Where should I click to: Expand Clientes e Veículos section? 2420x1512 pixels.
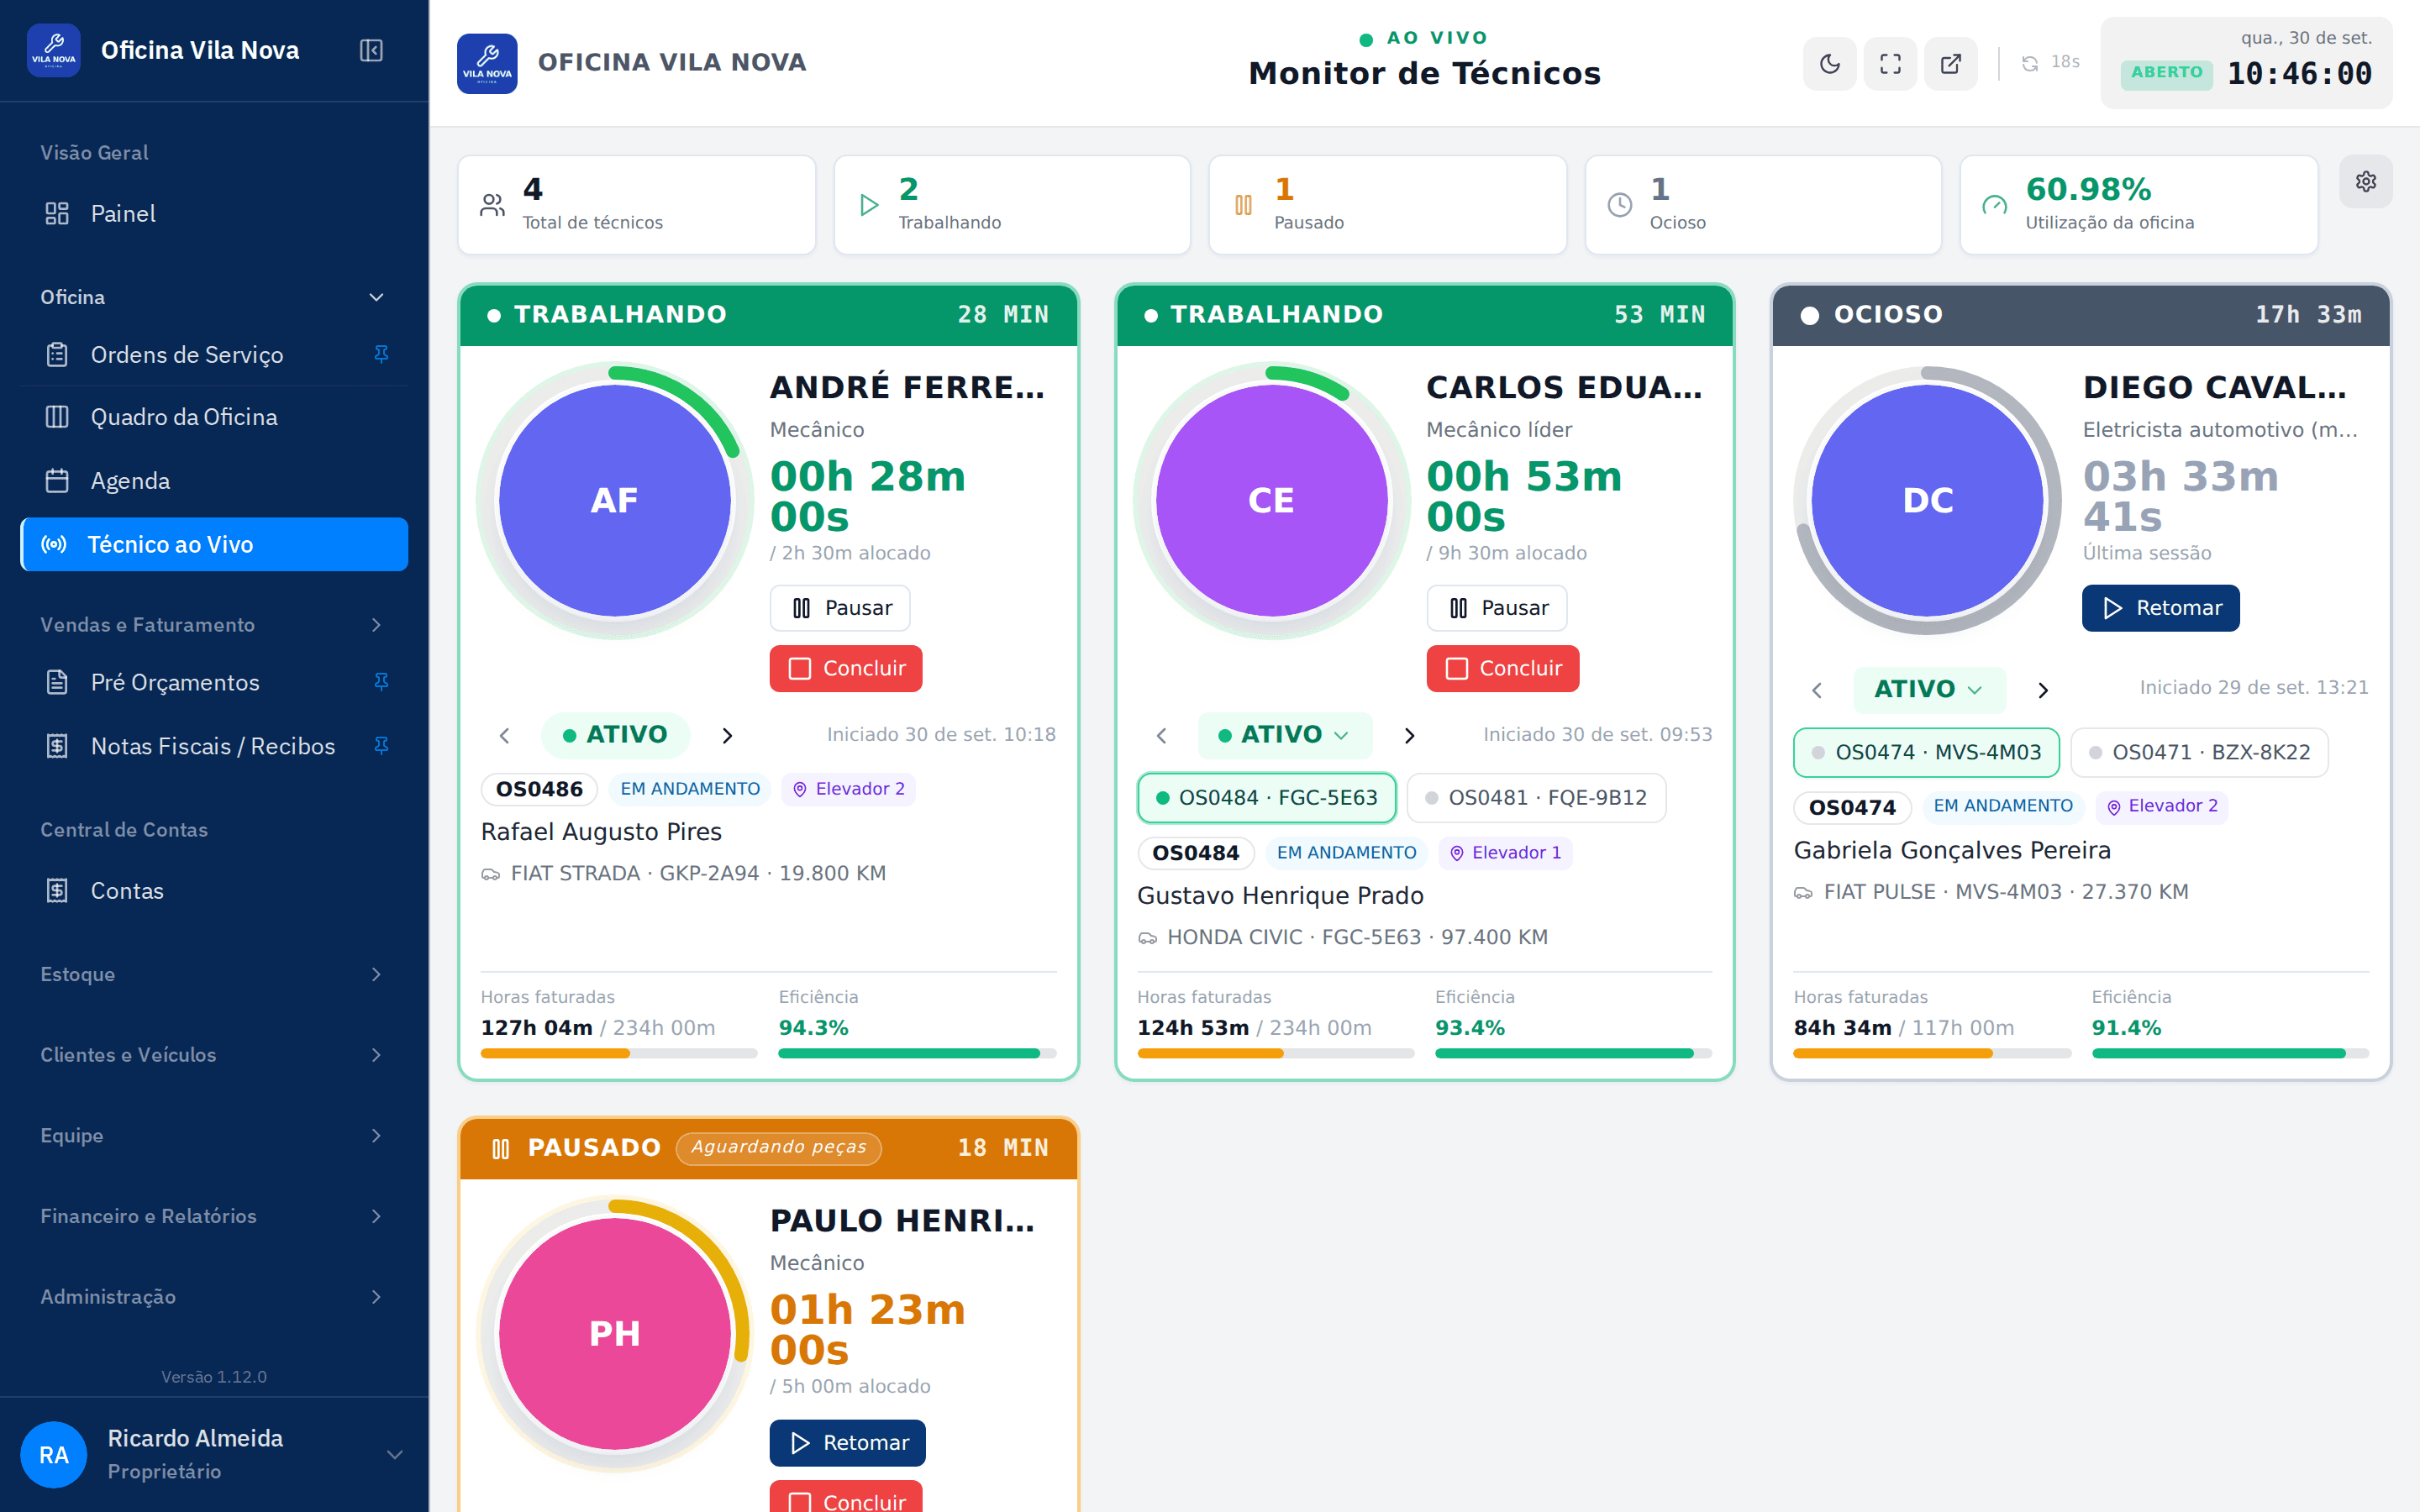pyautogui.click(x=214, y=1055)
